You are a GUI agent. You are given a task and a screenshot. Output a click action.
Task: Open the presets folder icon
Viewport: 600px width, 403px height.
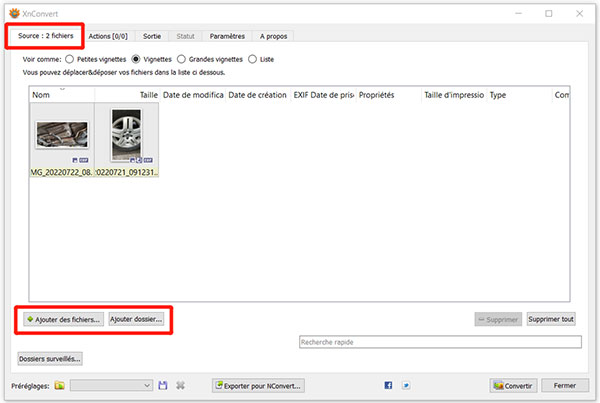pos(59,385)
